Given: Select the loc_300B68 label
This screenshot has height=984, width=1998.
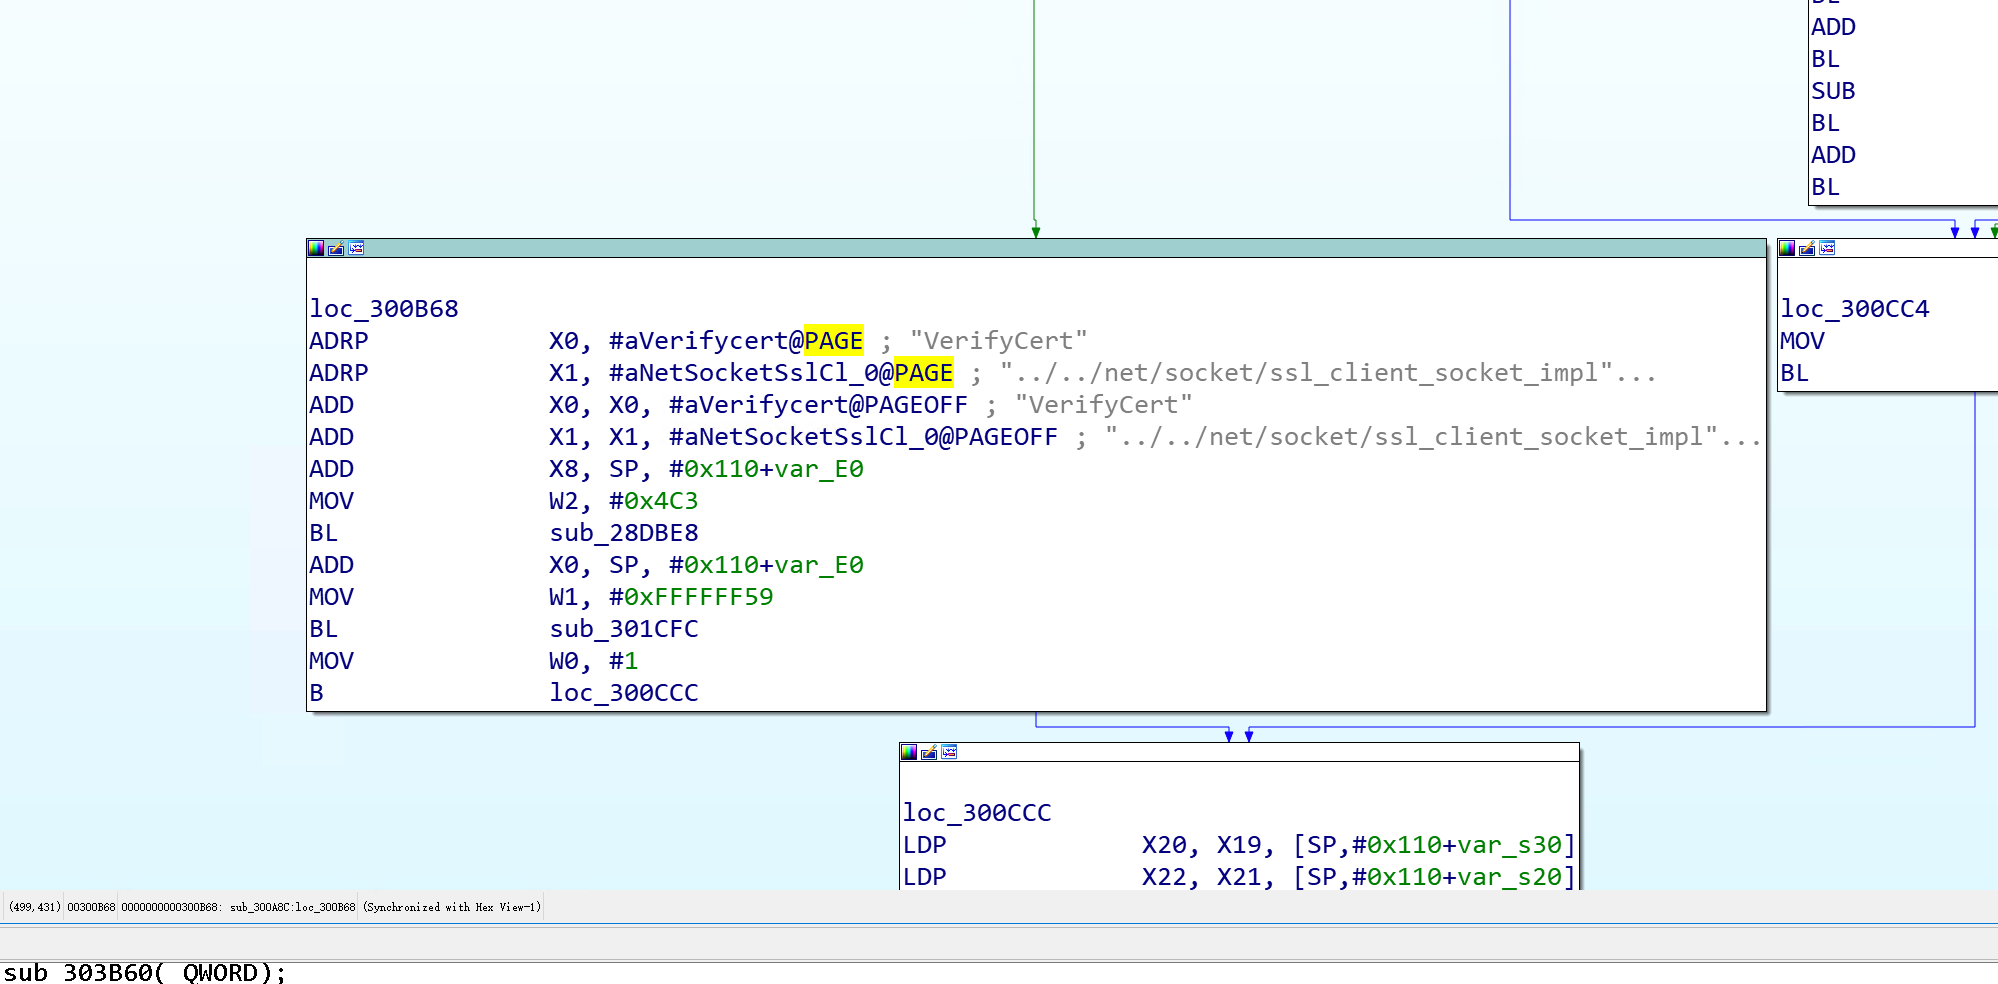Looking at the screenshot, I should tap(383, 309).
